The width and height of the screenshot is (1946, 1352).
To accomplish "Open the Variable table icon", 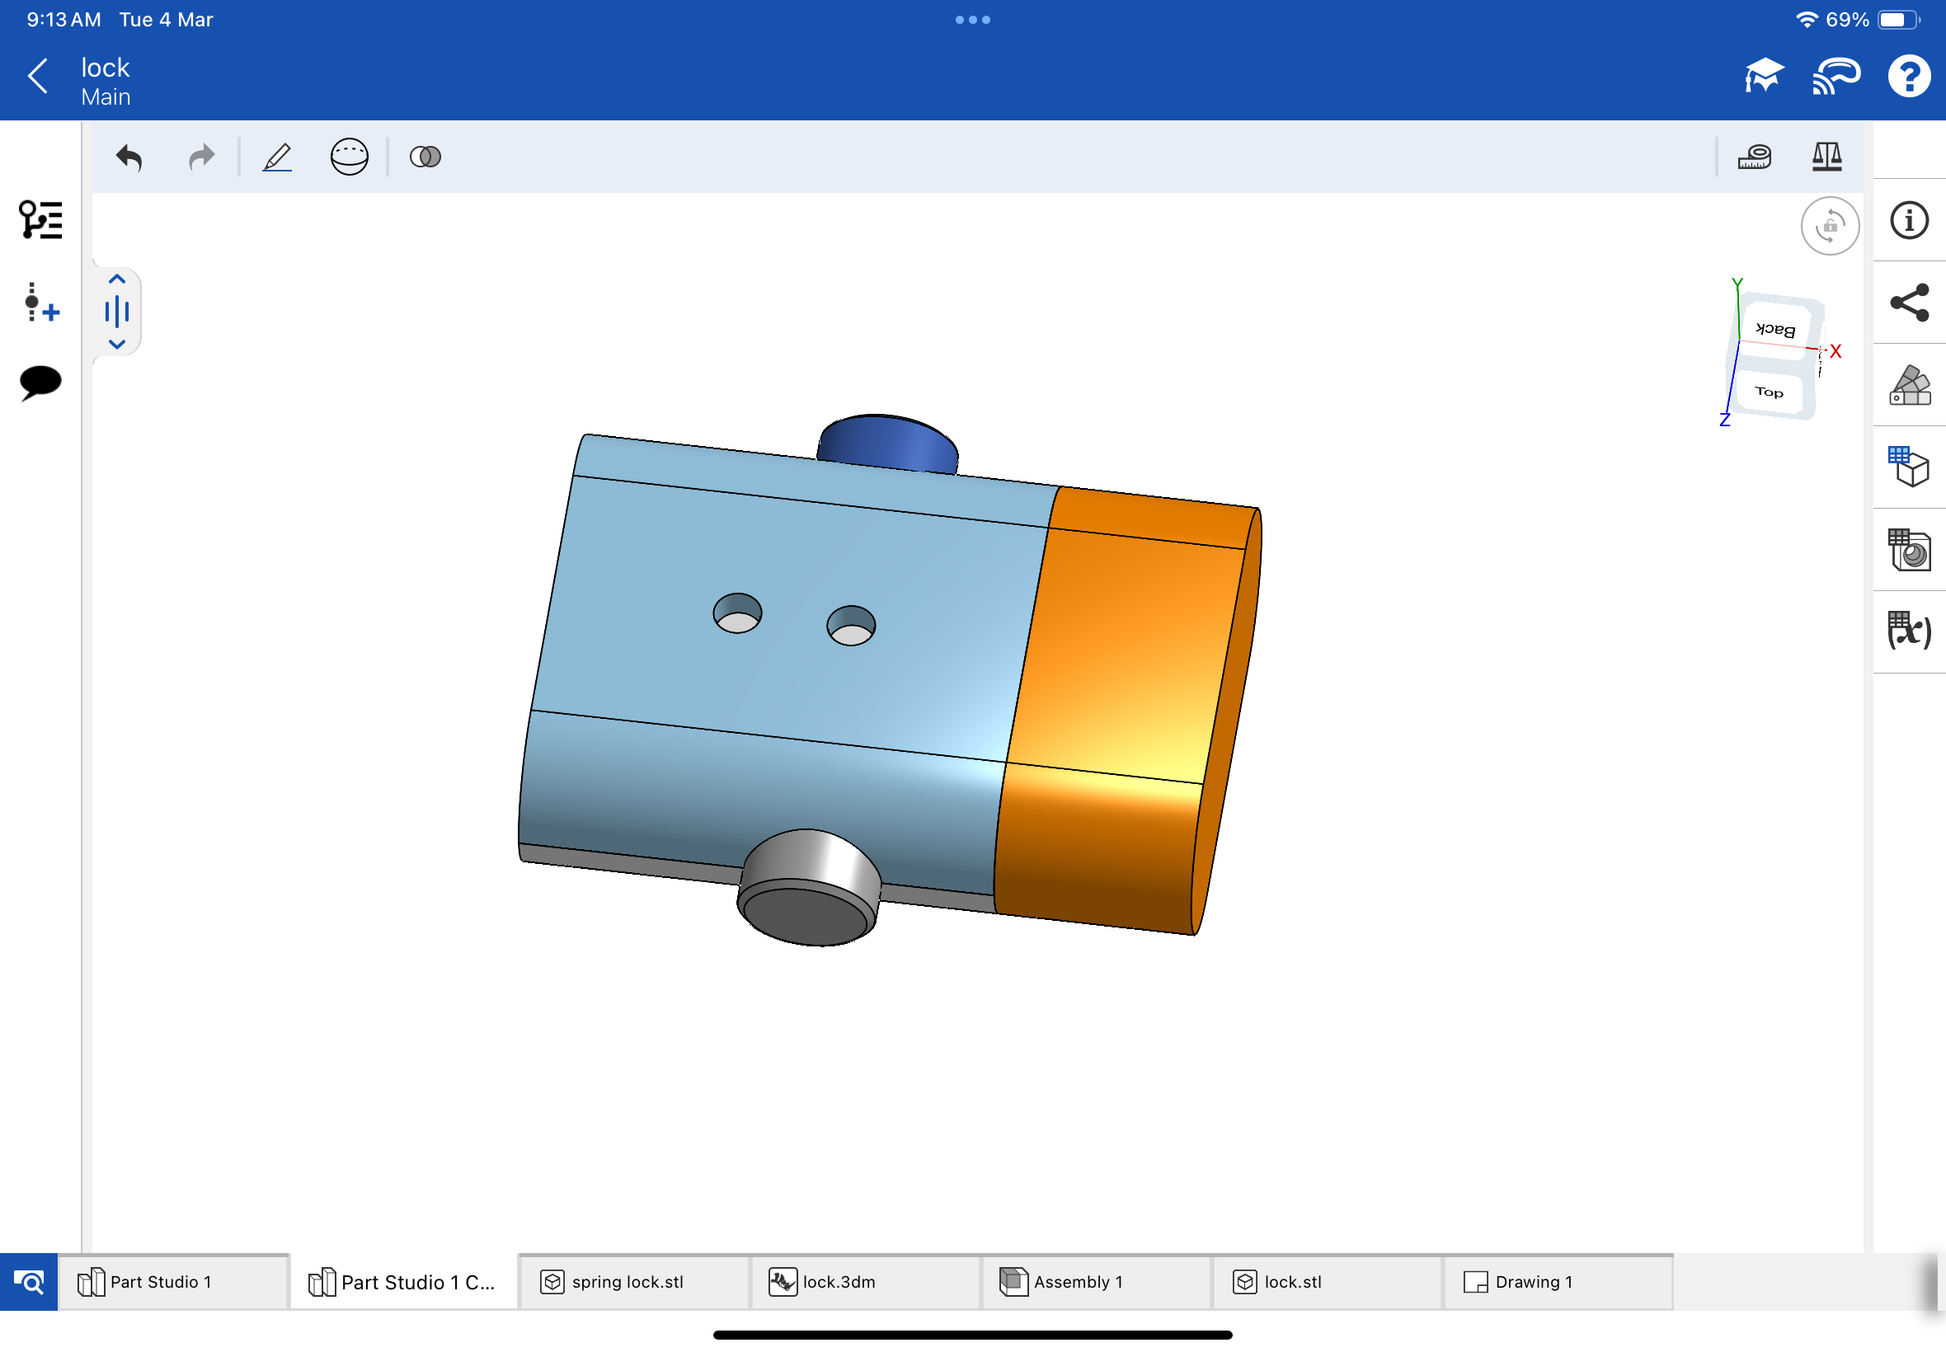I will pos(1909,631).
